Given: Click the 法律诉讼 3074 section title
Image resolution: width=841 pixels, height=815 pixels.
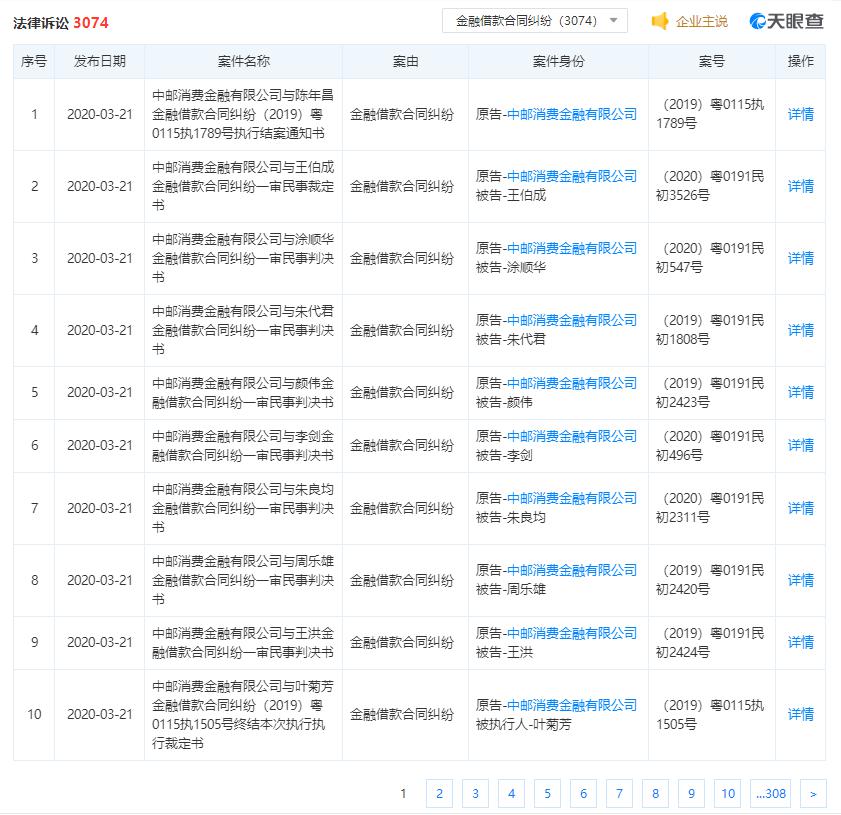Looking at the screenshot, I should coord(61,23).
